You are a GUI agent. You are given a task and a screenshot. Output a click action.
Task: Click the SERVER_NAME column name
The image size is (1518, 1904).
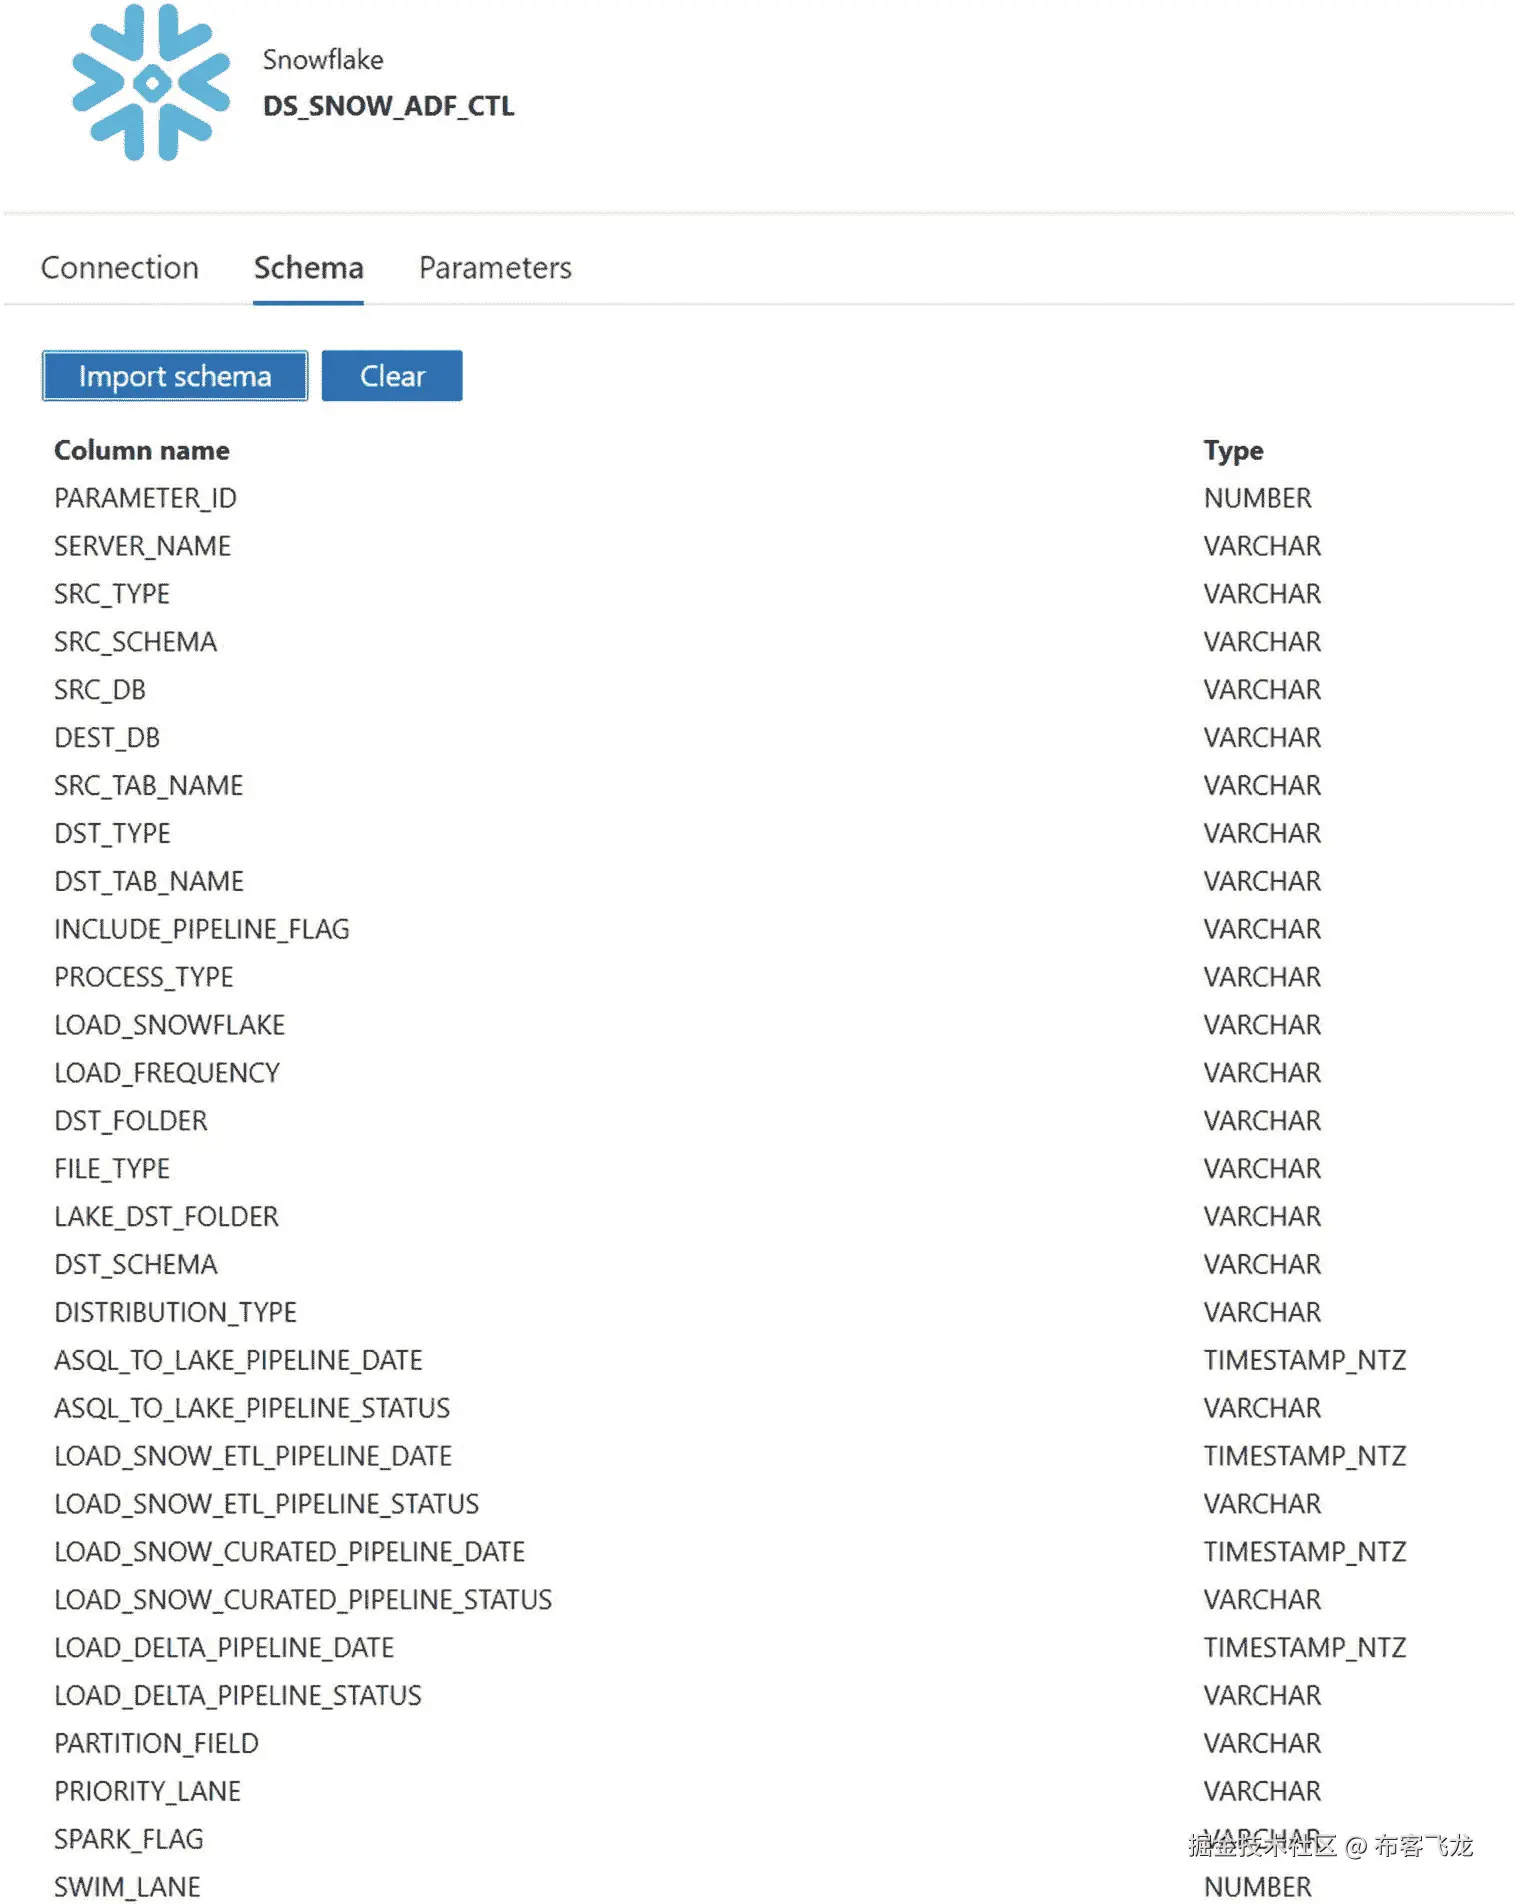coord(142,546)
